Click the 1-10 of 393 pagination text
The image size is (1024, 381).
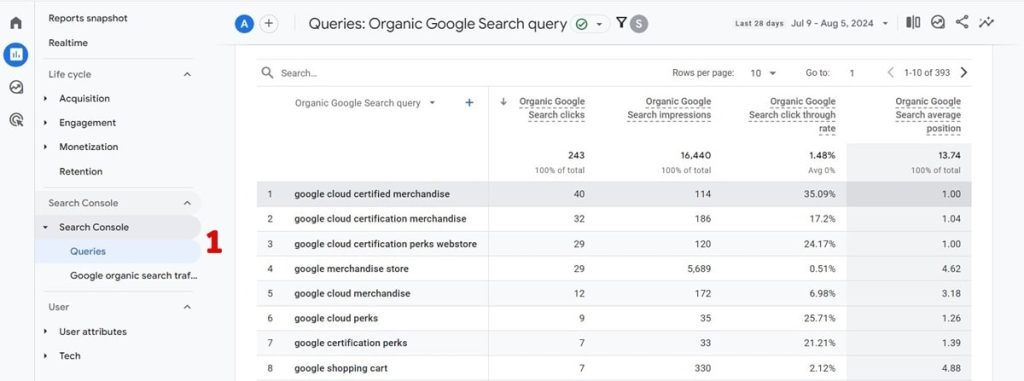coord(927,73)
